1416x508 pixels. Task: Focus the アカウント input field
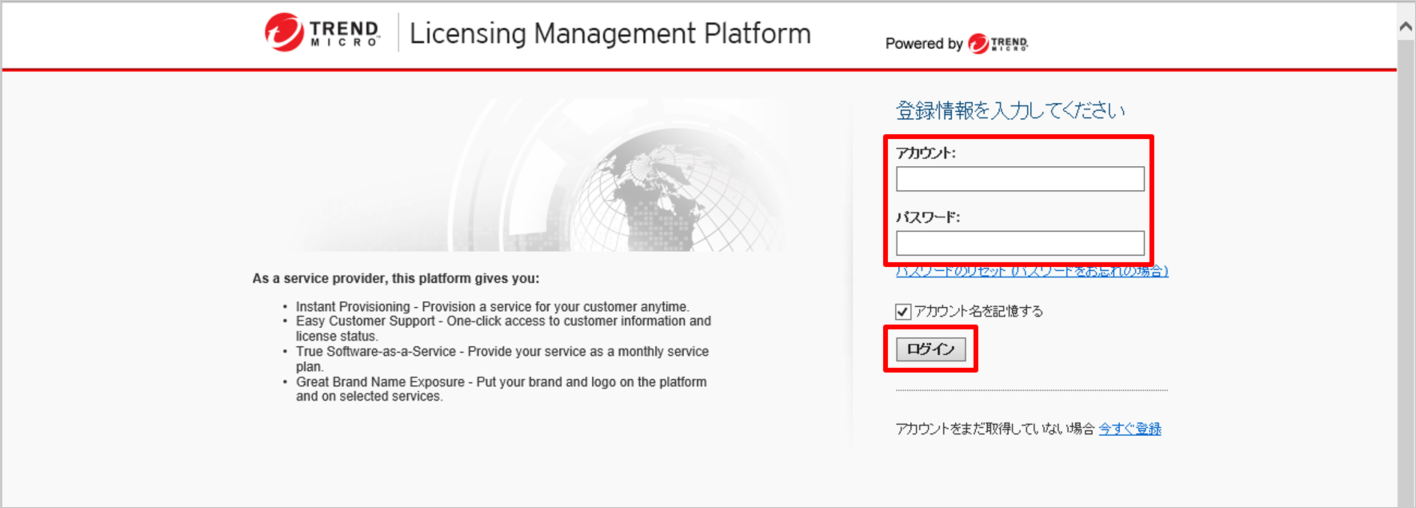pyautogui.click(x=1020, y=179)
